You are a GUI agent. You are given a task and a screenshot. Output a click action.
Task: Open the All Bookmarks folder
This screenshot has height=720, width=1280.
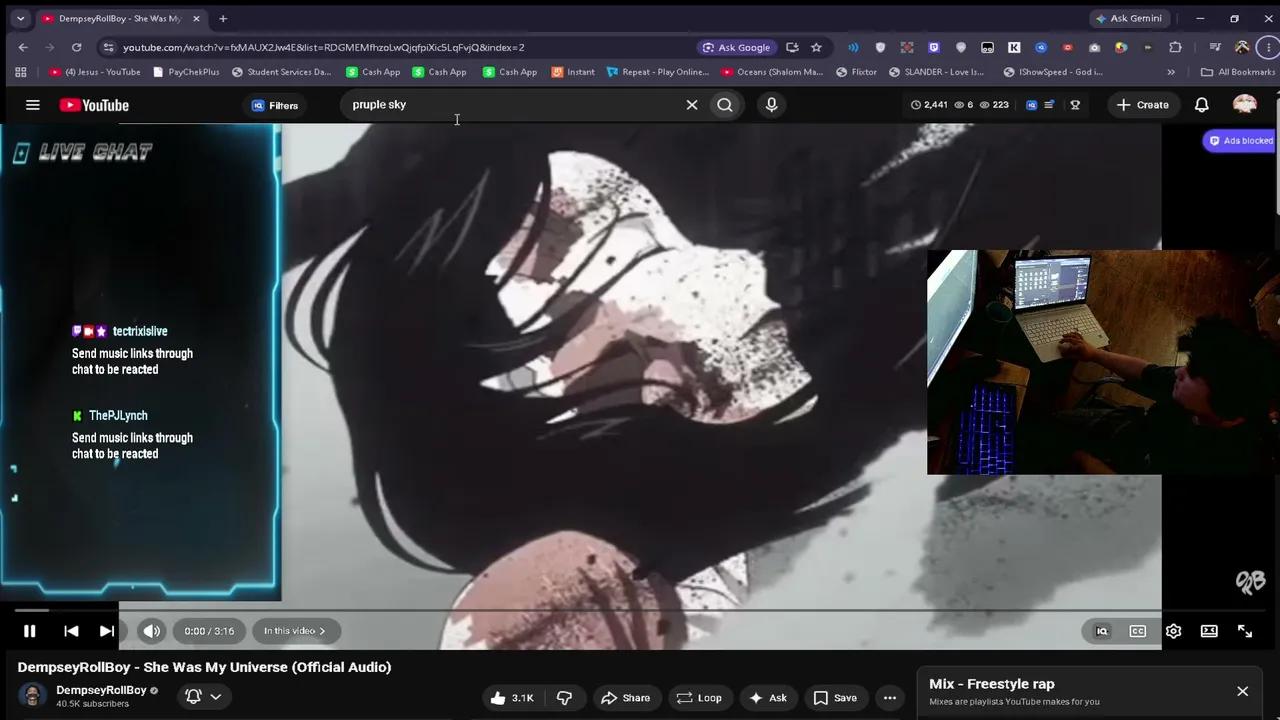click(1238, 72)
